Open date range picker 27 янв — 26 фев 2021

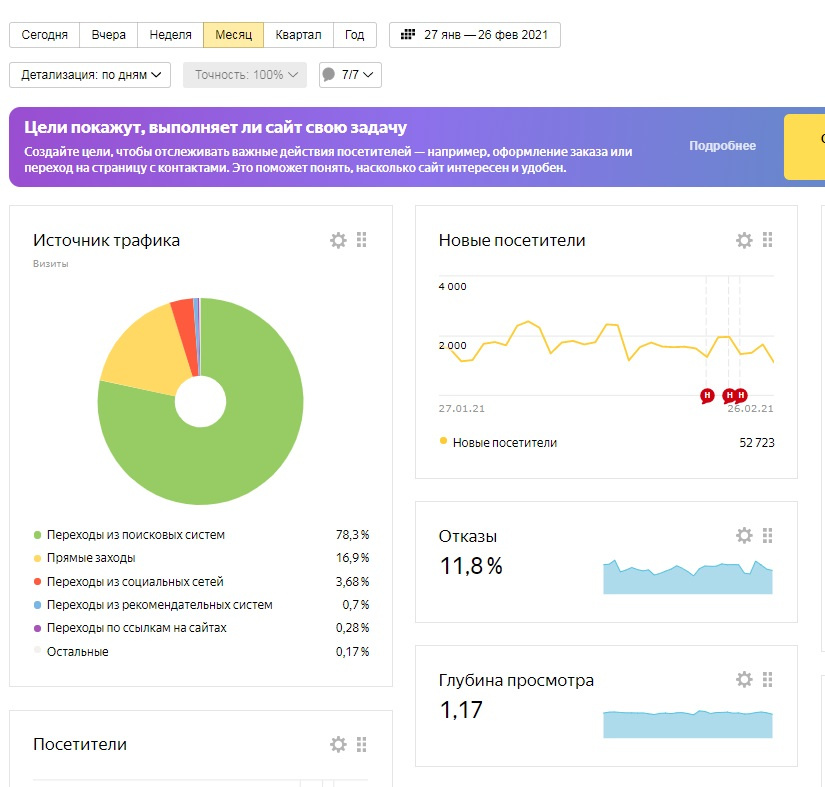point(475,35)
